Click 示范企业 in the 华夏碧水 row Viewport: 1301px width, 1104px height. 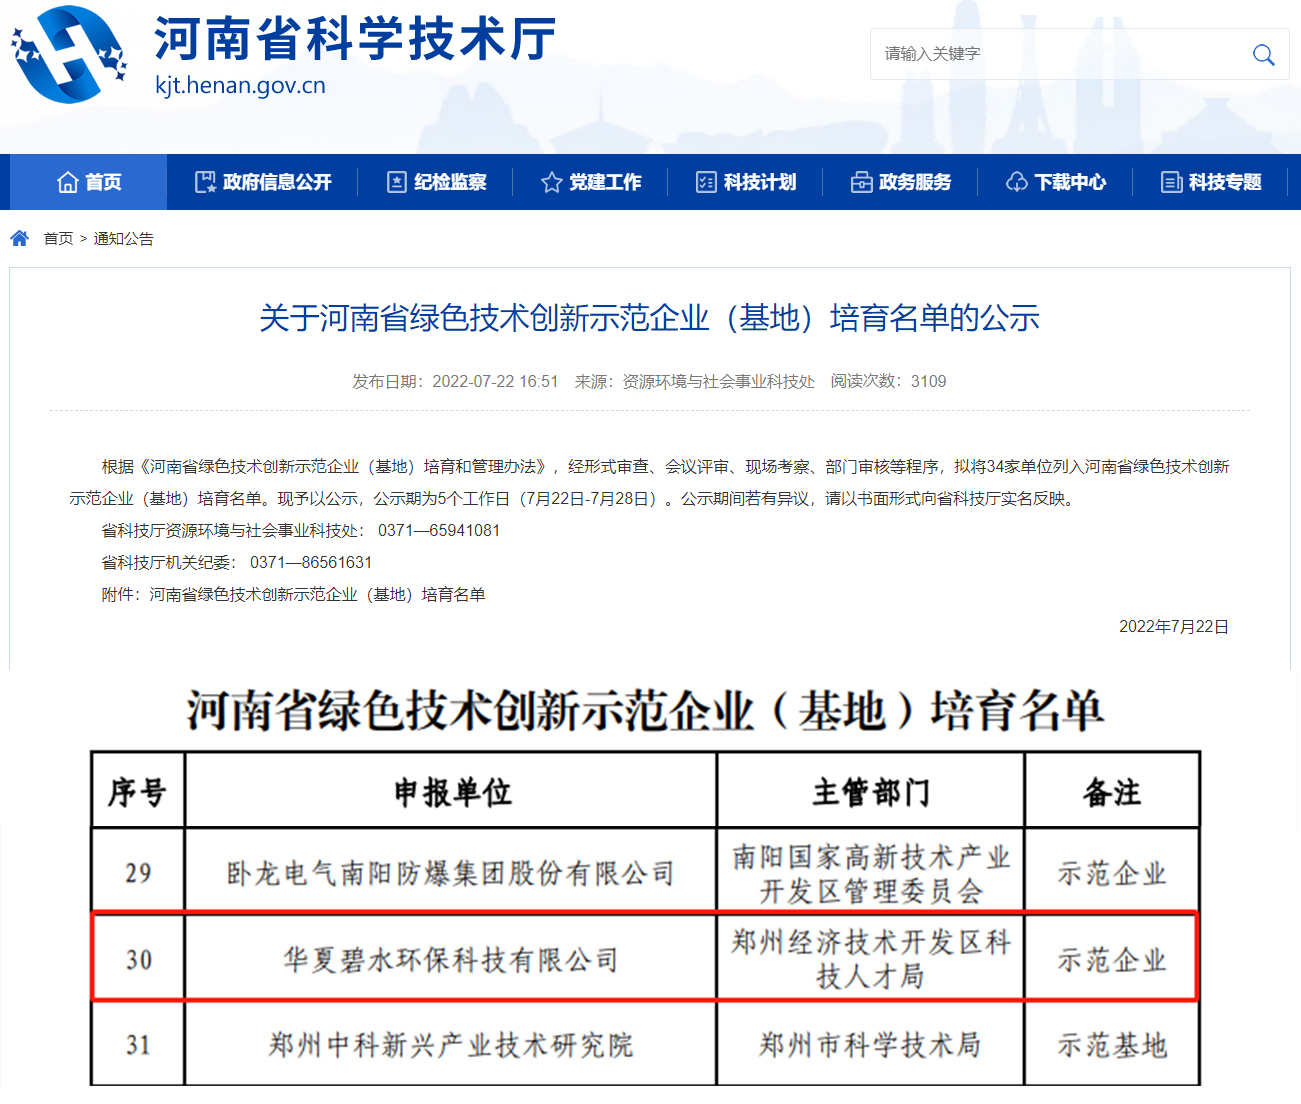tap(1112, 960)
